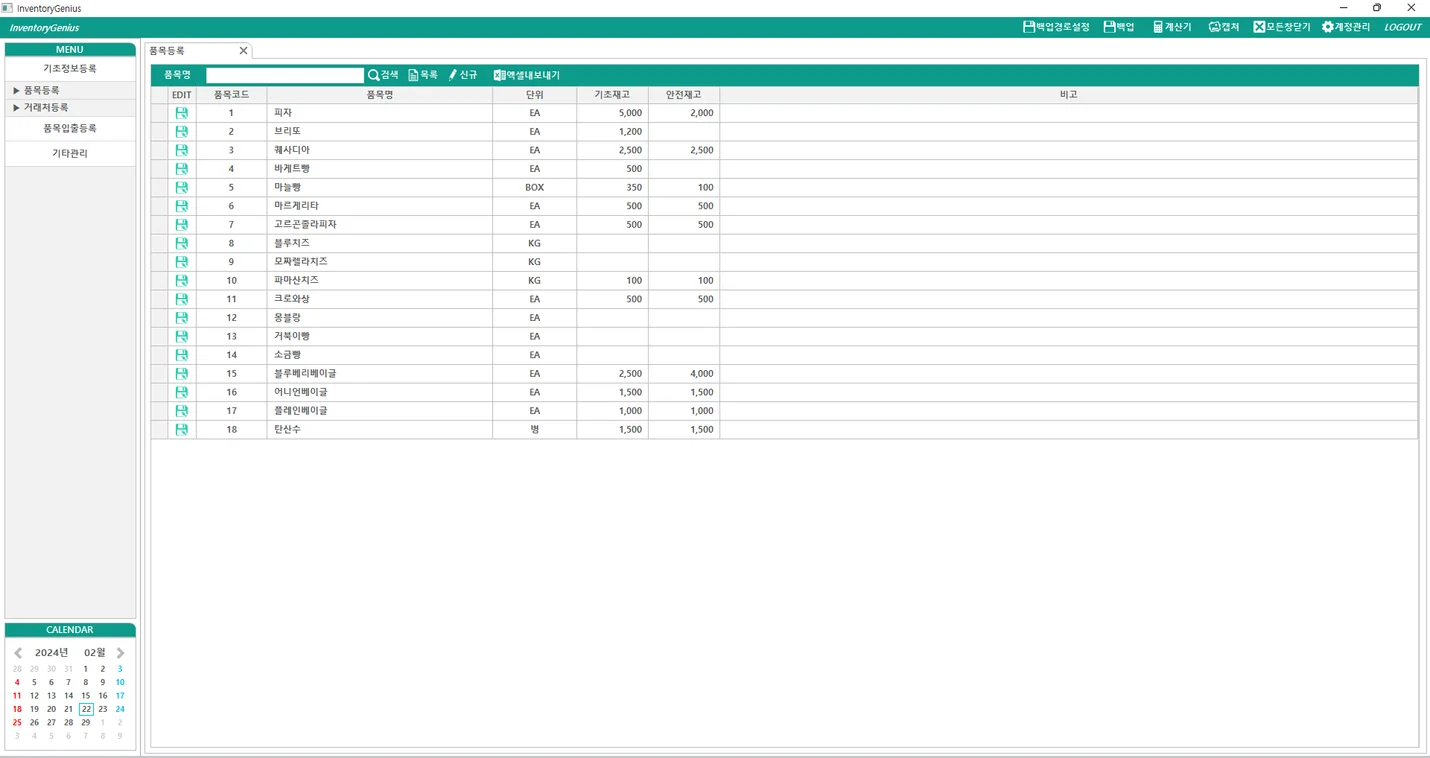The height and width of the screenshot is (758, 1430).
Task: Click the 품목명 column header
Action: (380, 95)
